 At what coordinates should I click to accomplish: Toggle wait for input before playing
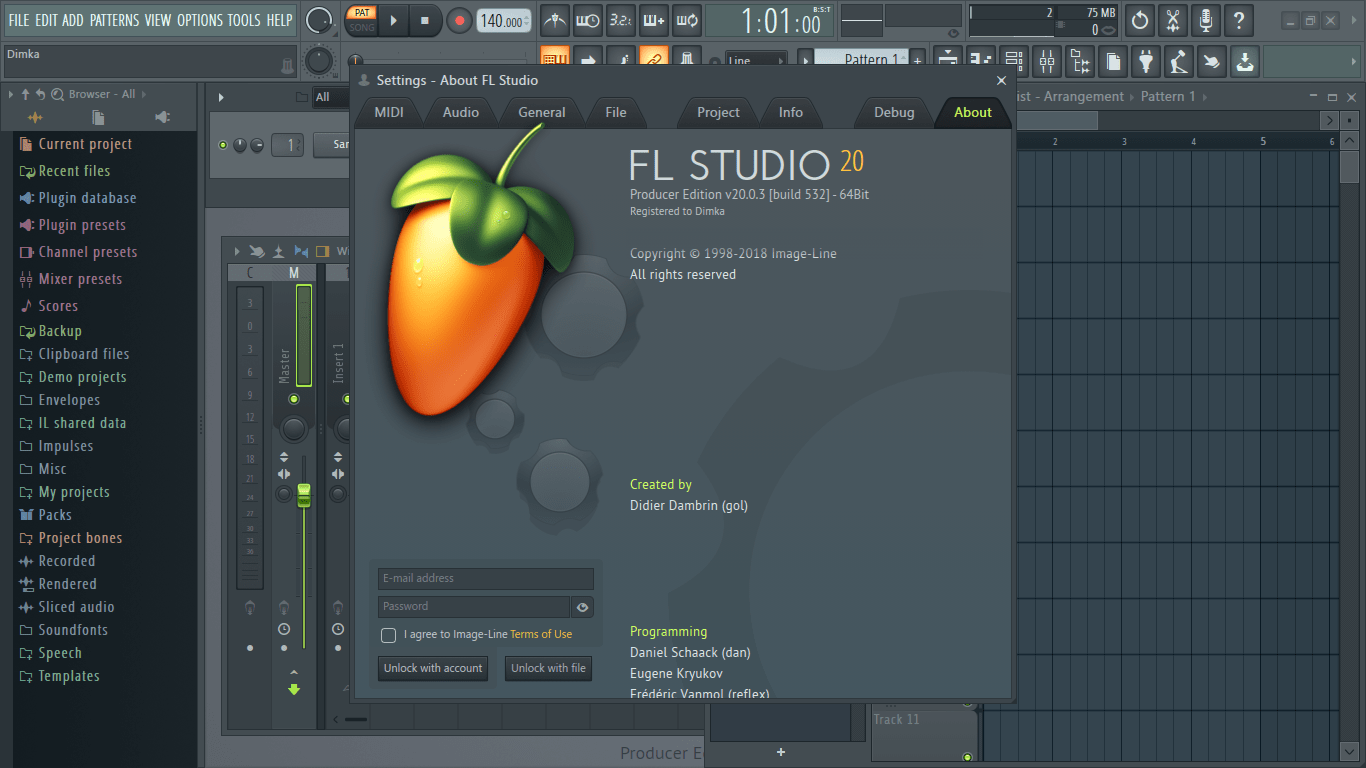click(588, 20)
